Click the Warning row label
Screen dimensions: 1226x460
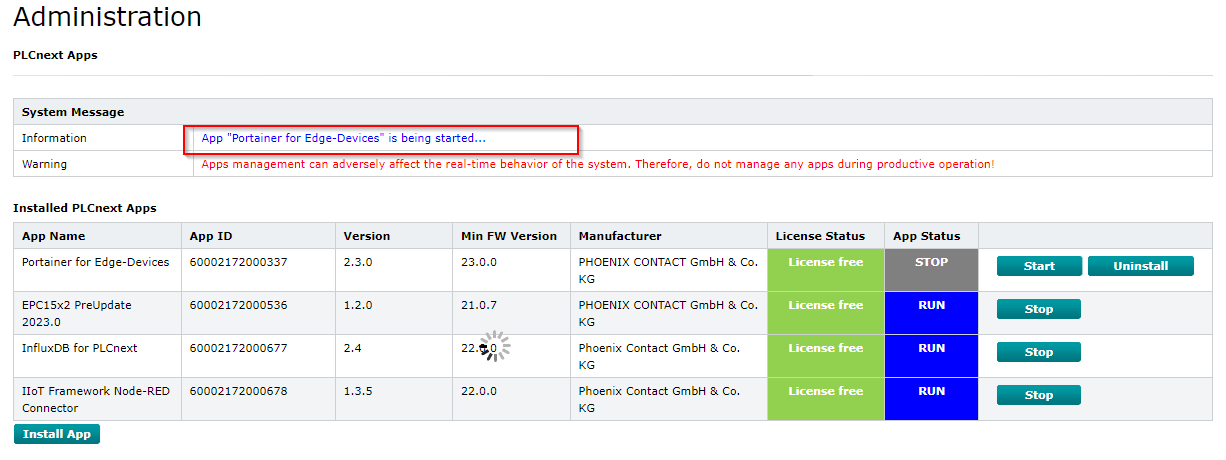pos(44,164)
